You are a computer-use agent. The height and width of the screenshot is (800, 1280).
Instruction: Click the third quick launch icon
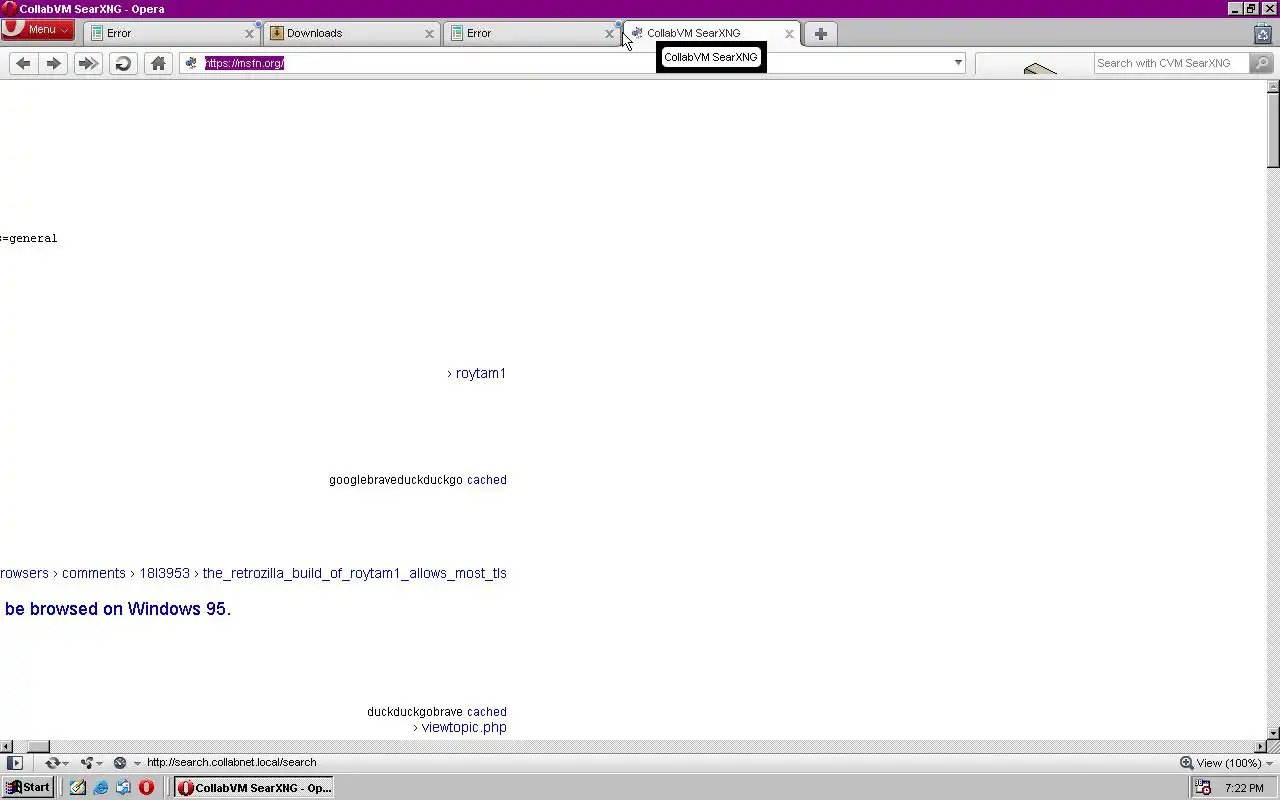pyautogui.click(x=123, y=787)
